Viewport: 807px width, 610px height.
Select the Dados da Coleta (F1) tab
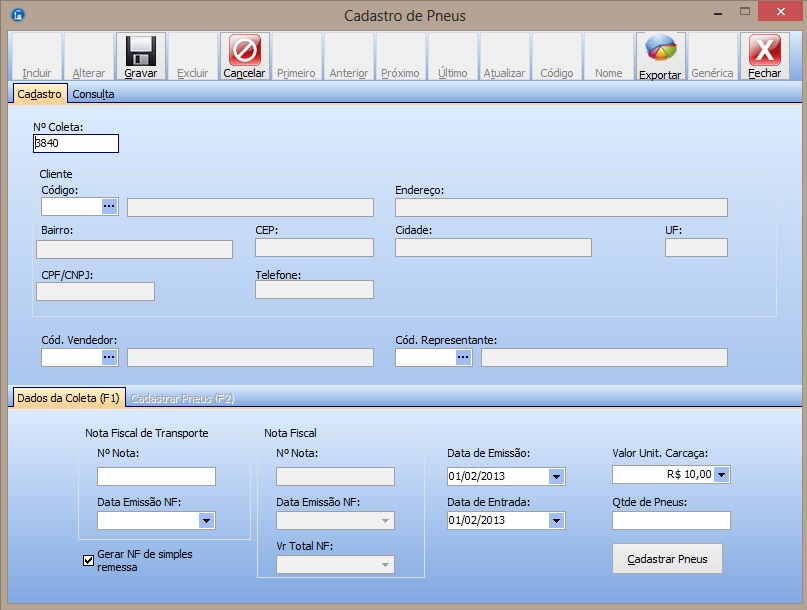point(68,398)
